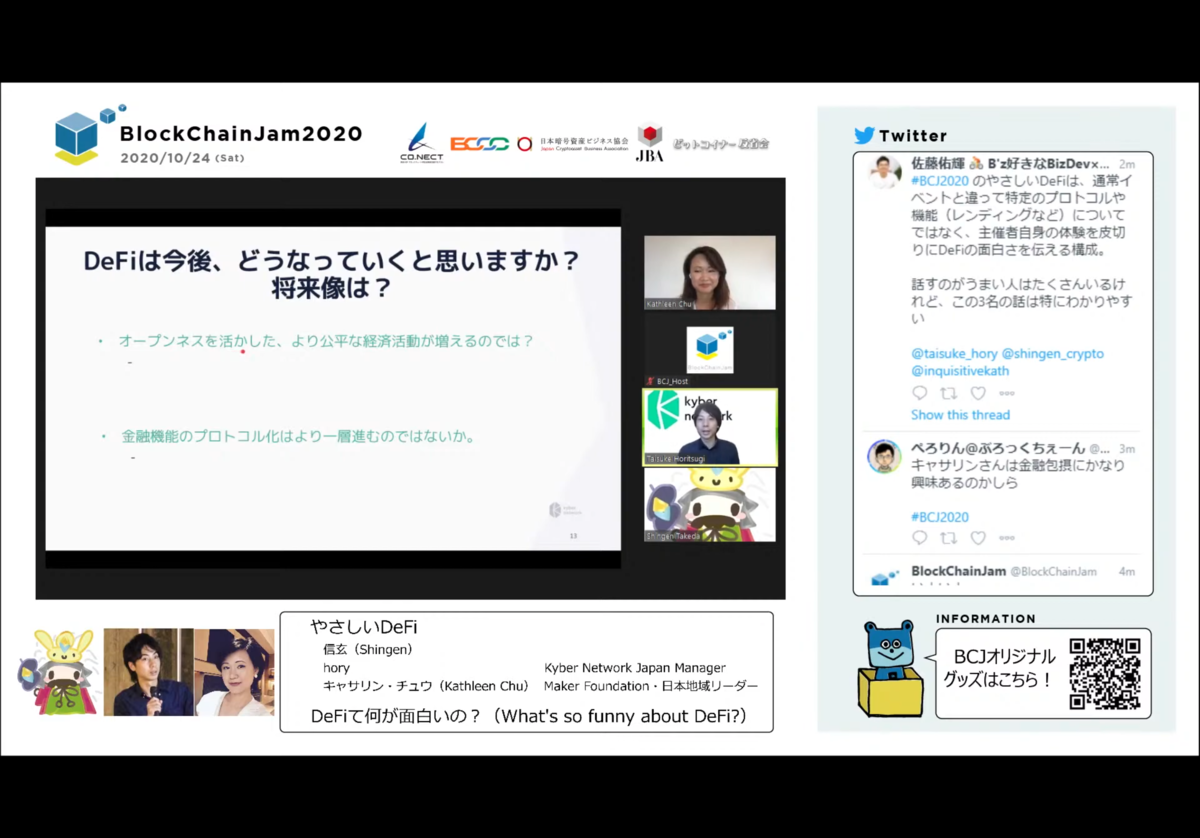This screenshot has width=1200, height=838.
Task: Click the Twitter bird icon
Action: pyautogui.click(x=864, y=135)
